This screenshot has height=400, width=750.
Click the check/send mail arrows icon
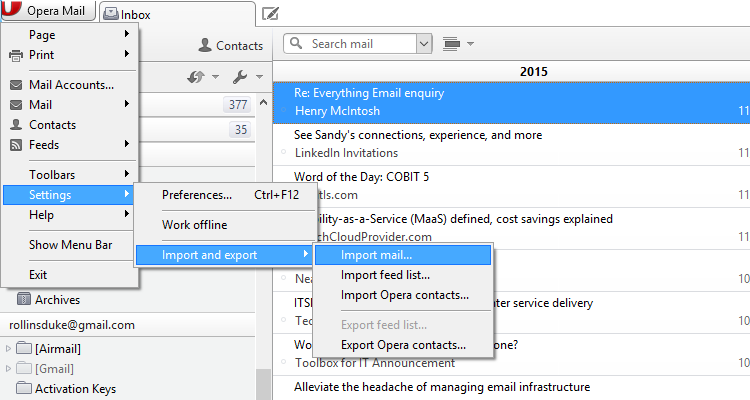pos(196,77)
